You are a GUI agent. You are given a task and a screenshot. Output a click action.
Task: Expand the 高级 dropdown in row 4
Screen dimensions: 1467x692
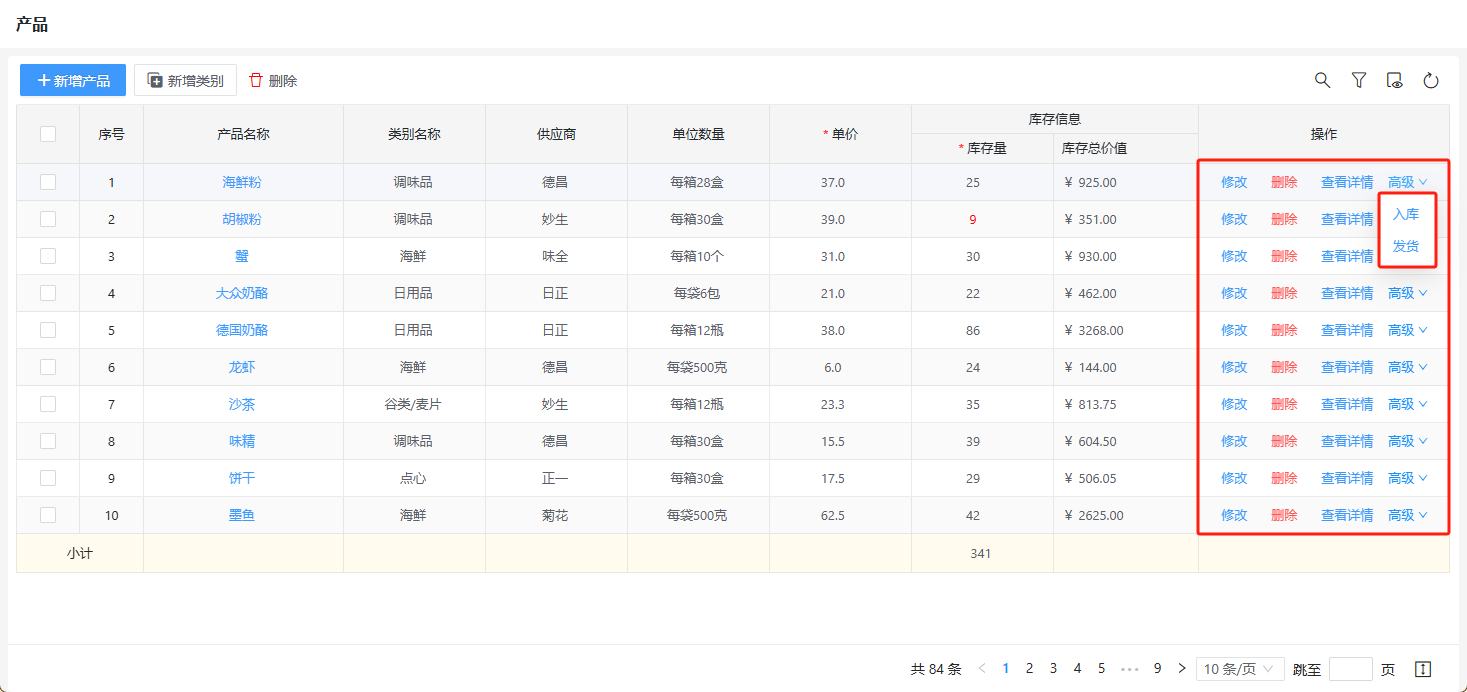tap(1407, 293)
